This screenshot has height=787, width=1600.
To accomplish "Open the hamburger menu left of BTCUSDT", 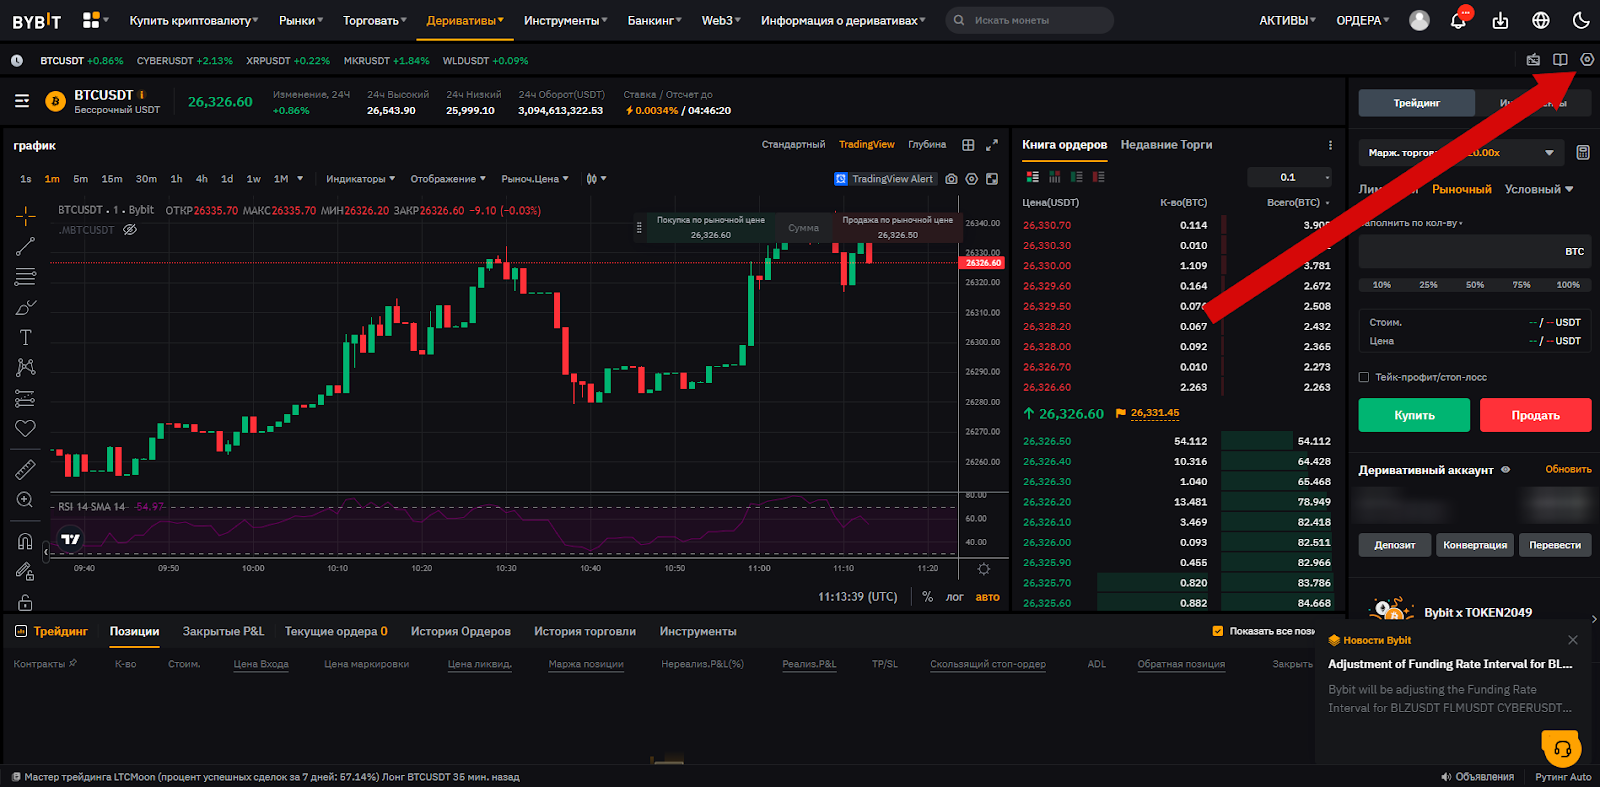I will tap(22, 101).
